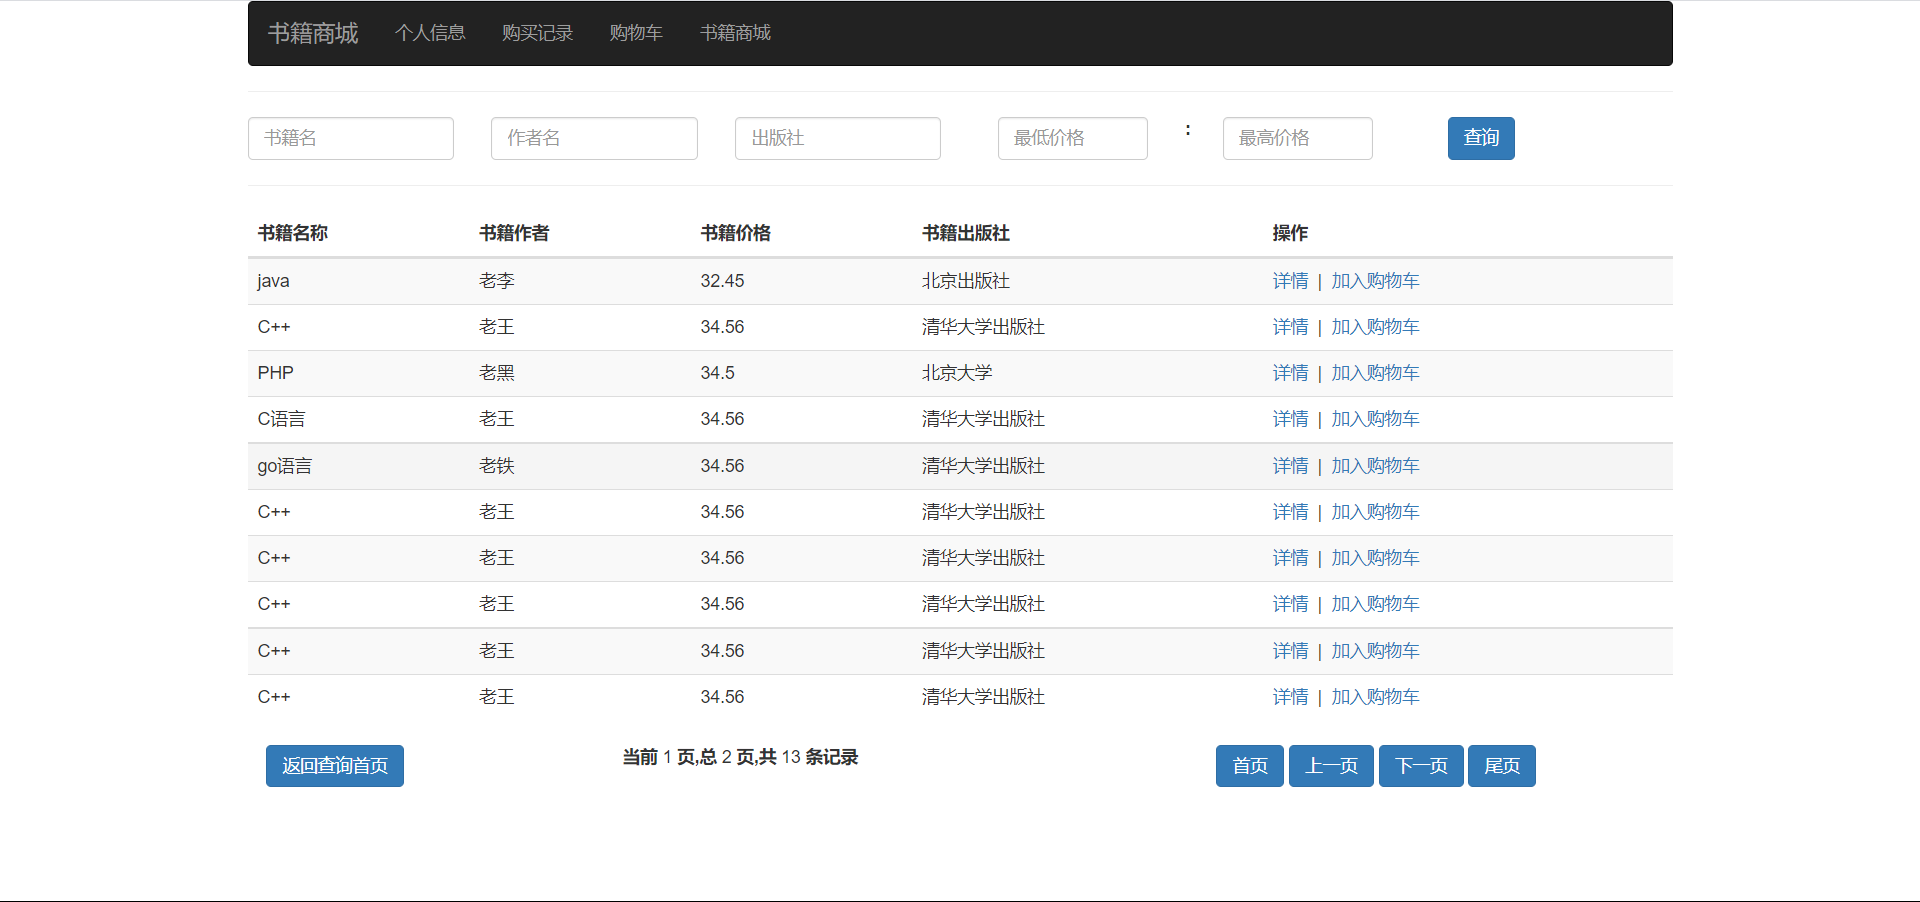Select author 老铁 in the table
Image resolution: width=1920 pixels, height=902 pixels.
coord(497,466)
